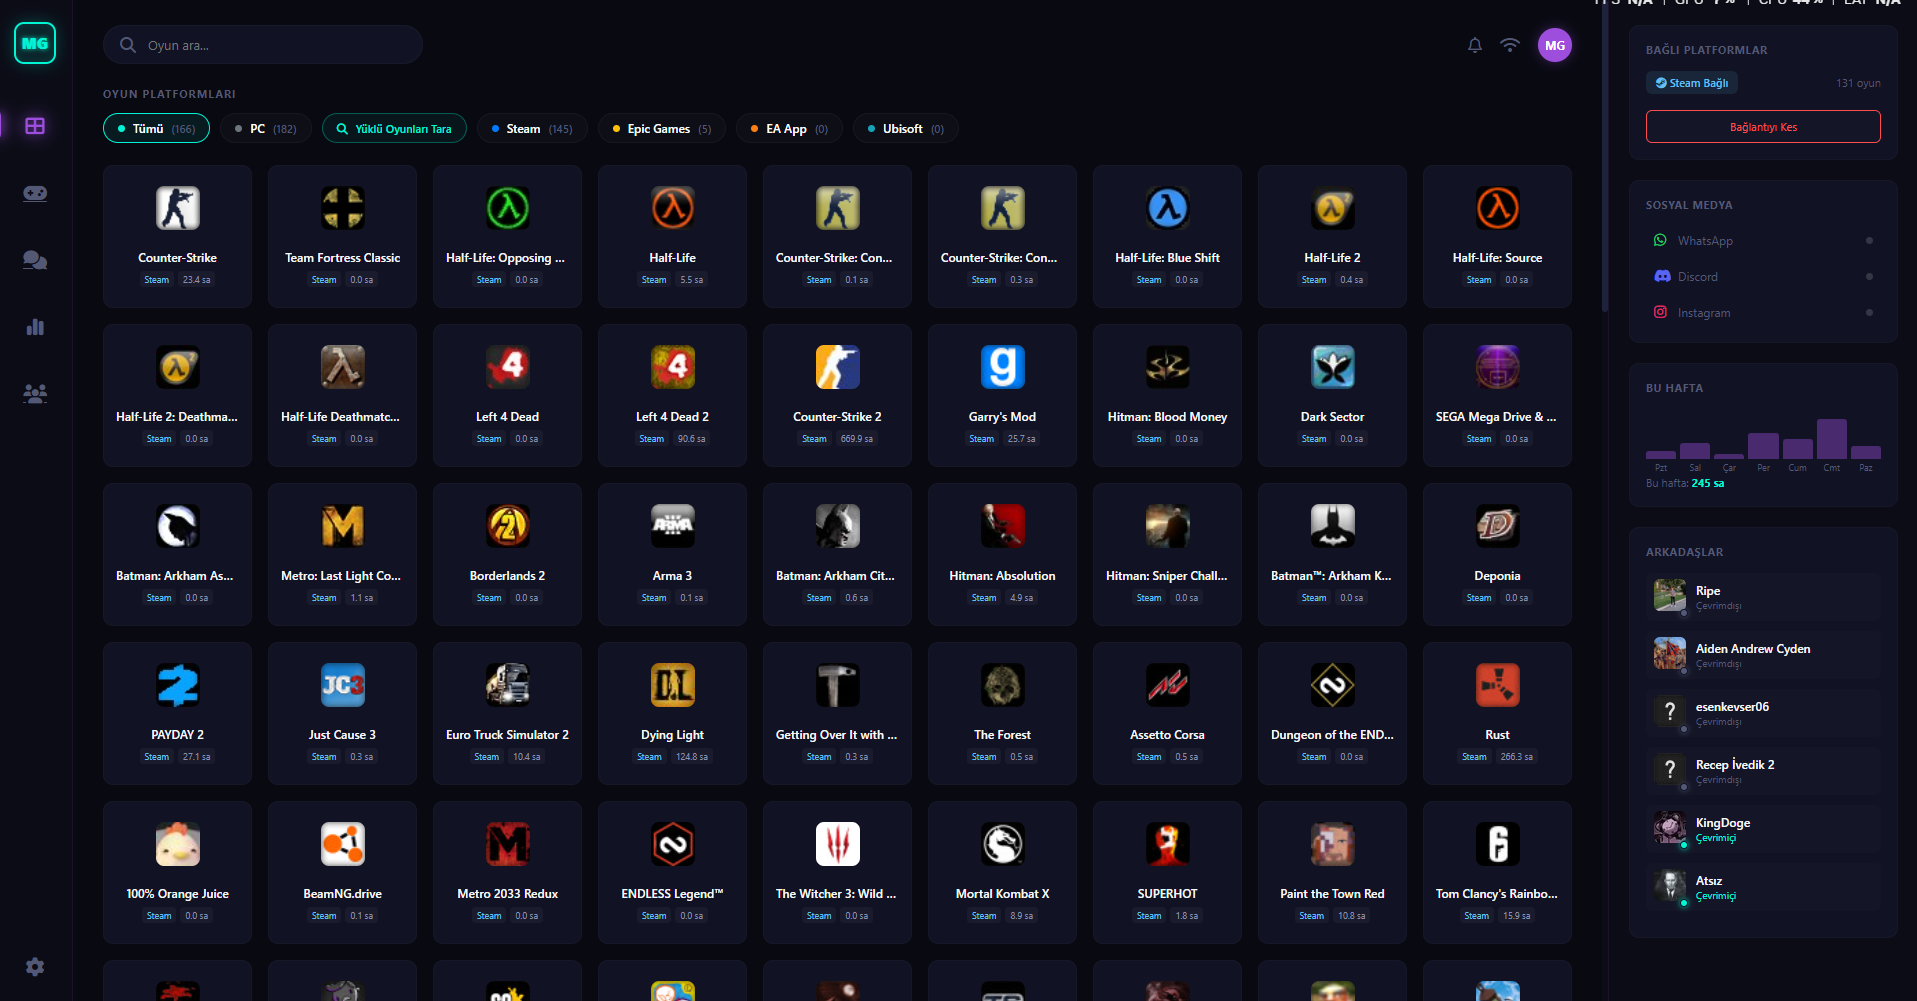Open online friend Atsız
The image size is (1917, 1001).
click(x=1763, y=886)
